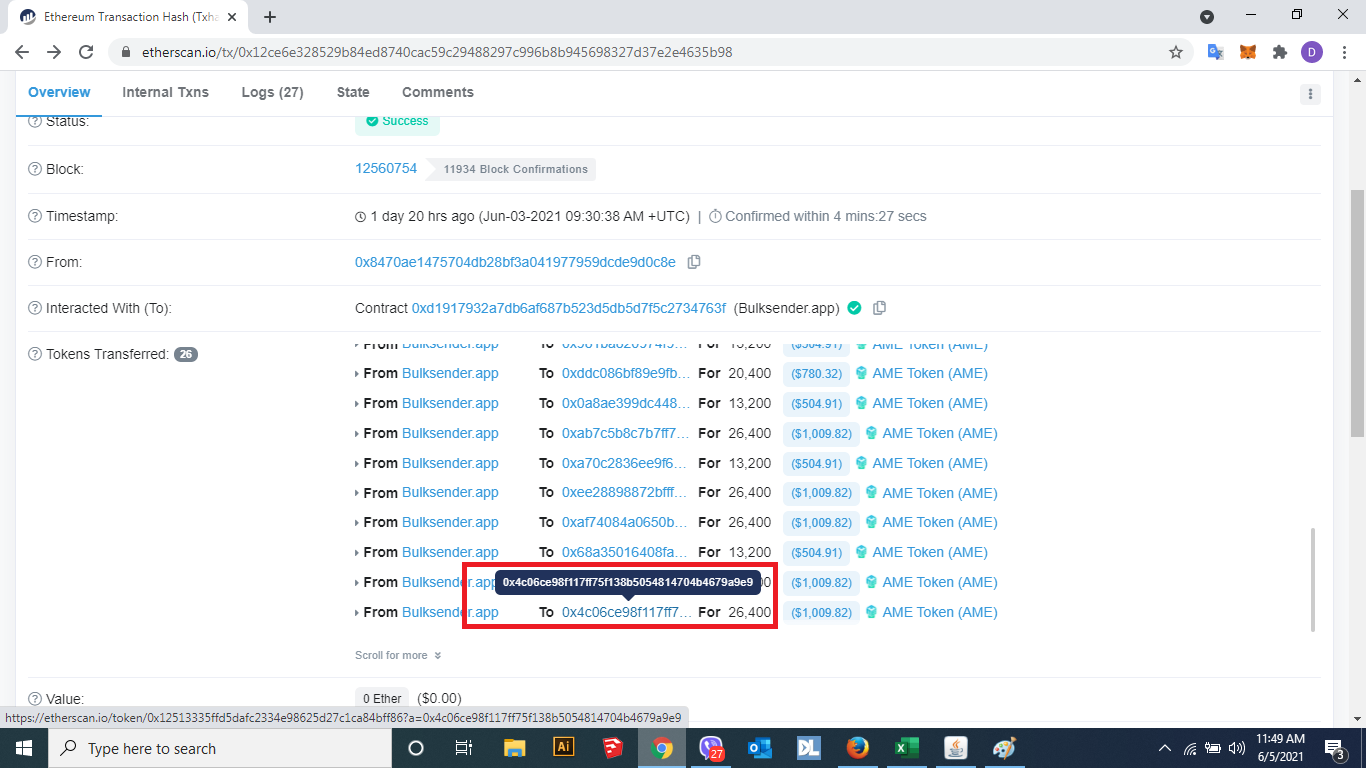Expand transfer row to 0xddc086bf89e9fb
Screen dimensions: 1366x768
(357, 374)
